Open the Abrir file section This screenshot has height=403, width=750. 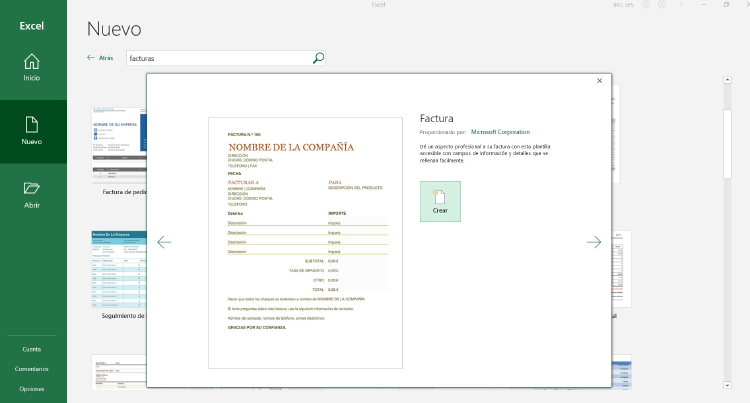pyautogui.click(x=32, y=195)
